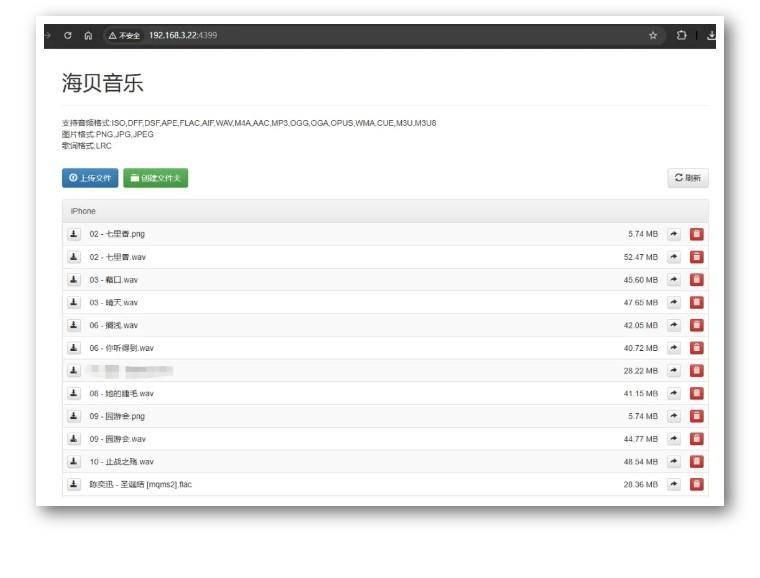Screen dimensions: 760x578
Task: Click share arrow on 42.05 MB row
Action: (x=674, y=325)
